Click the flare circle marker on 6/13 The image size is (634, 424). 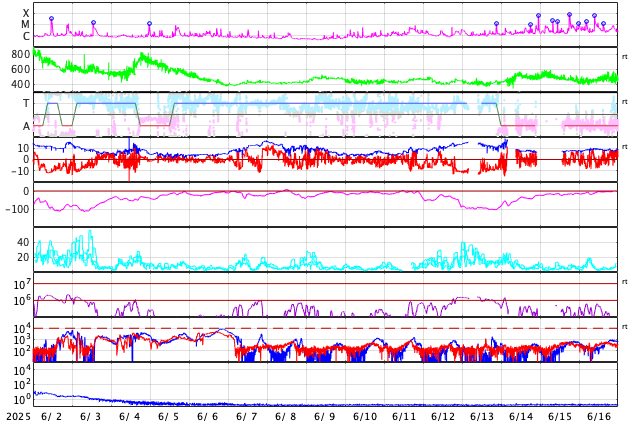(497, 23)
